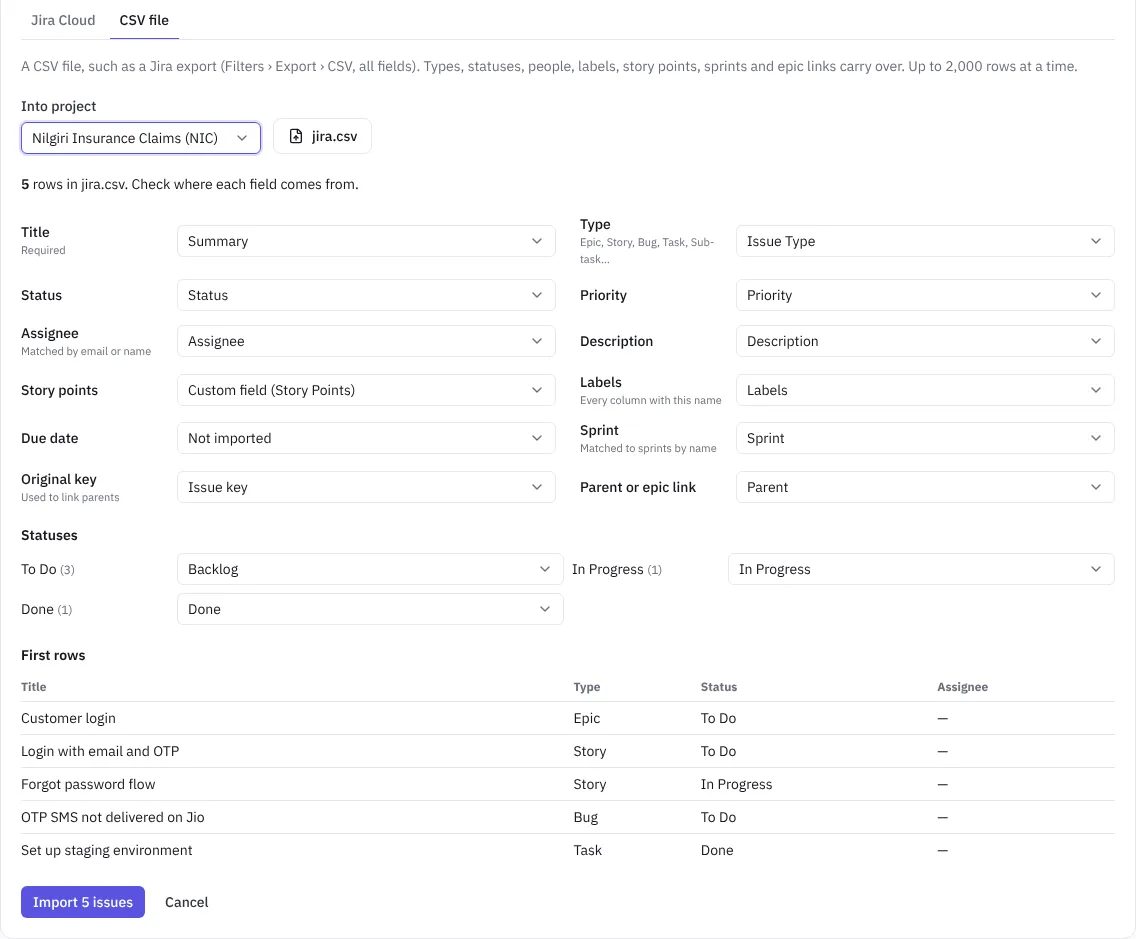This screenshot has width=1136, height=939.
Task: Open the Assignee field mapping dropdown
Action: [366, 341]
